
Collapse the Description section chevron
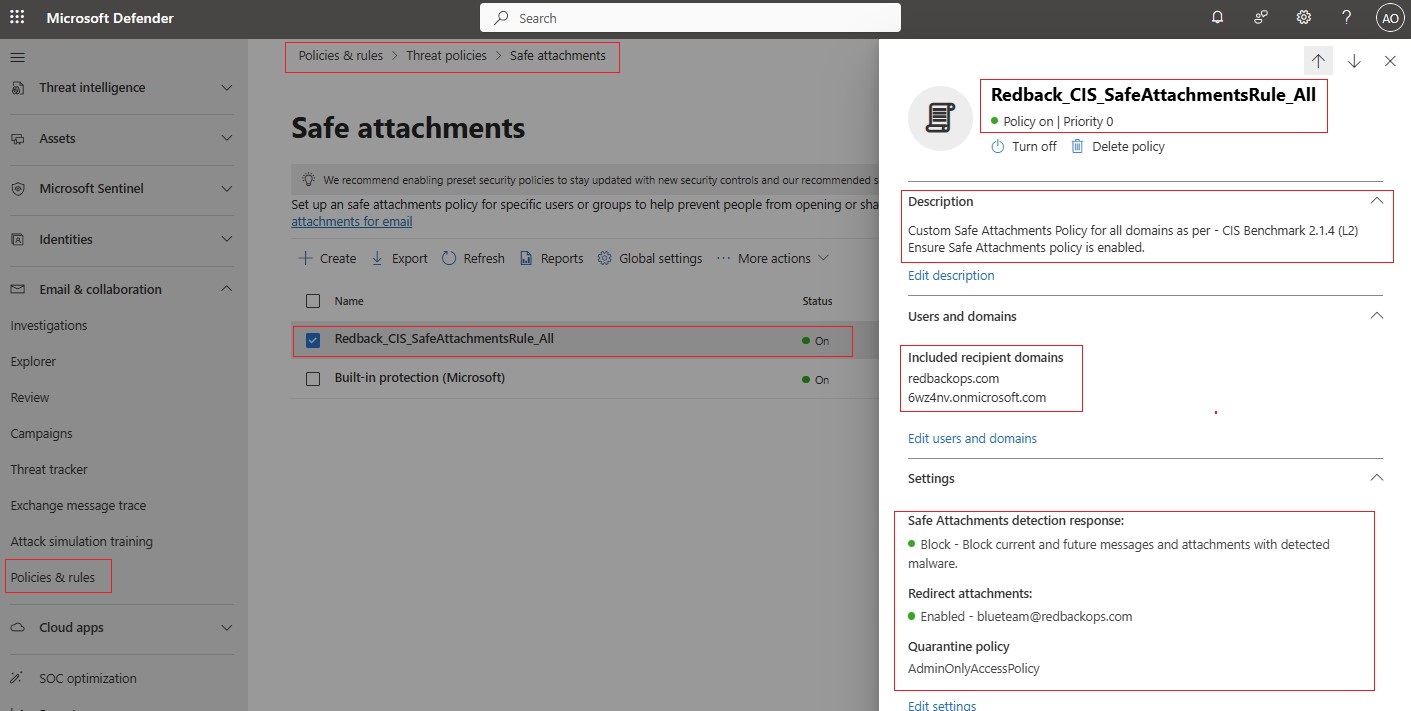pyautogui.click(x=1377, y=201)
